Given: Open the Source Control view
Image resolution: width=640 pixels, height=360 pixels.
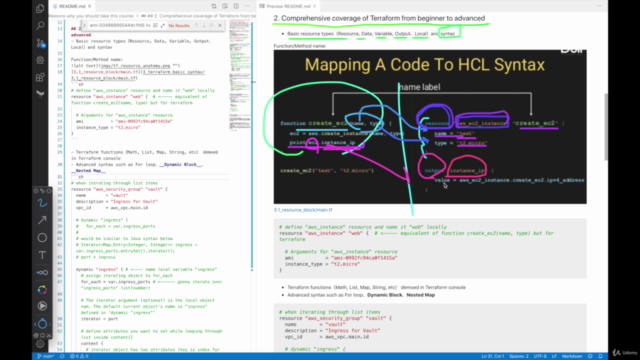Looking at the screenshot, I should point(40,43).
